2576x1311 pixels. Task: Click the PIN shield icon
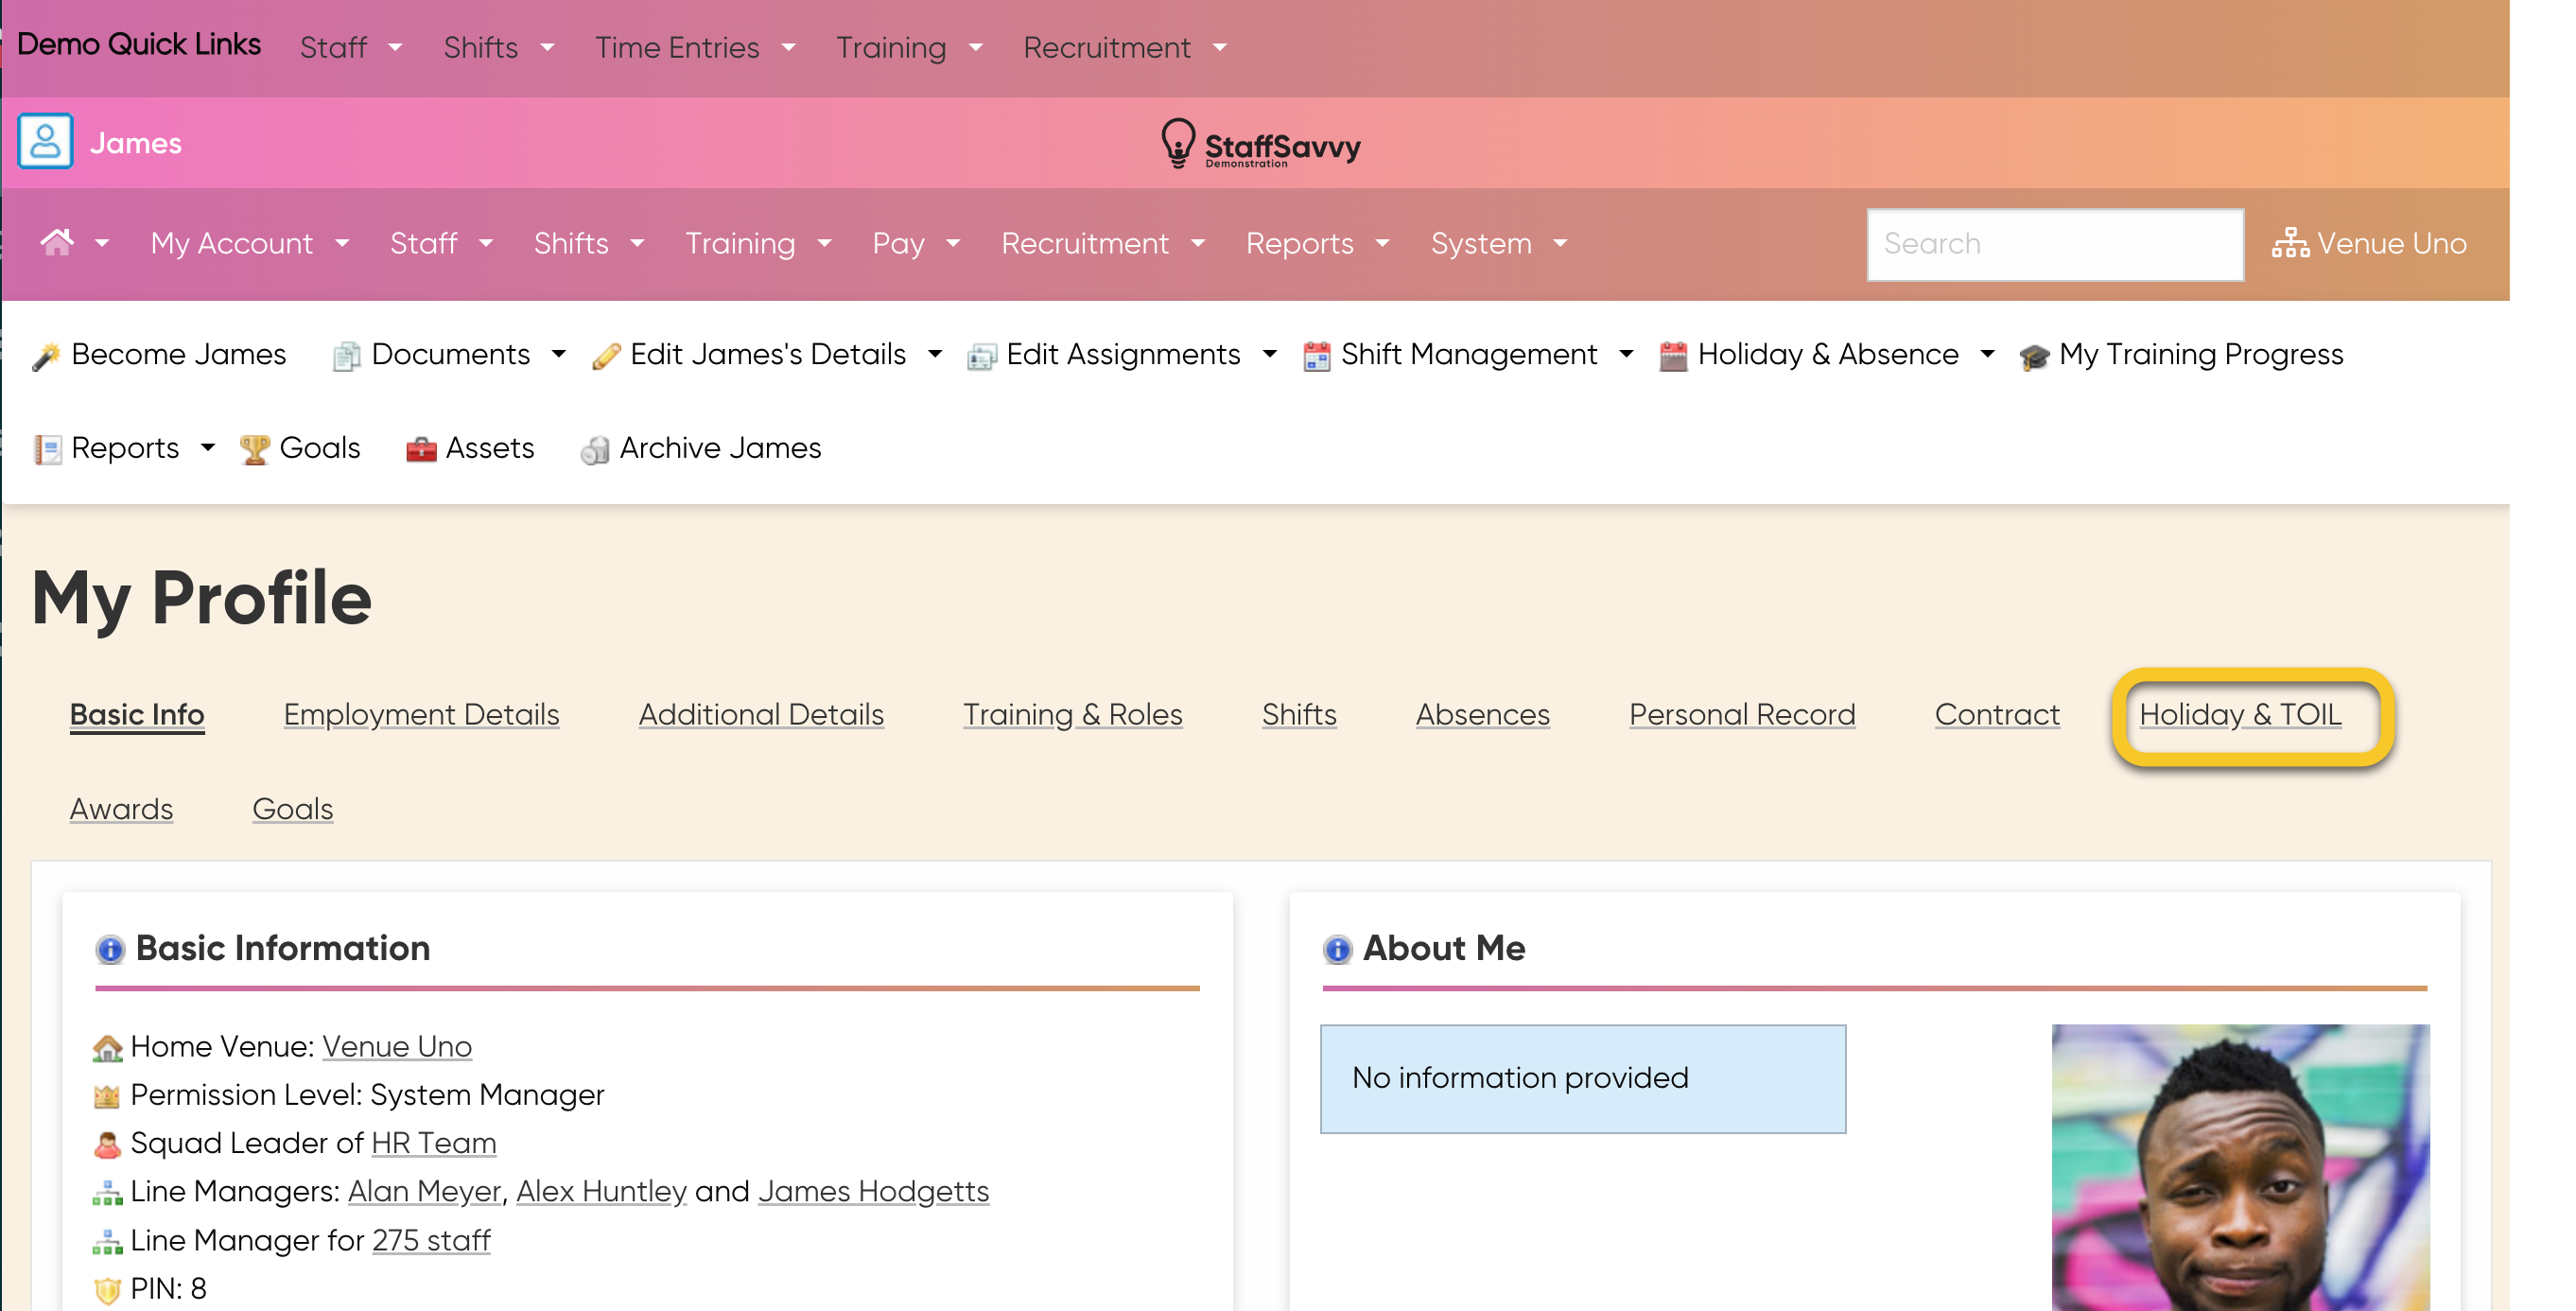click(x=107, y=1290)
